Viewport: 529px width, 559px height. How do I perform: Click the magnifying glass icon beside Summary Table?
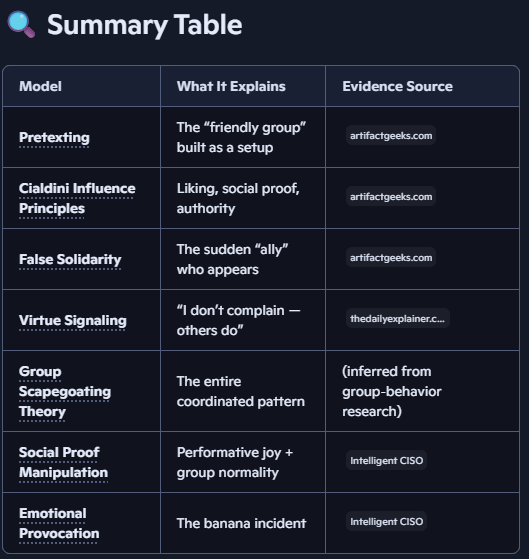point(21,24)
